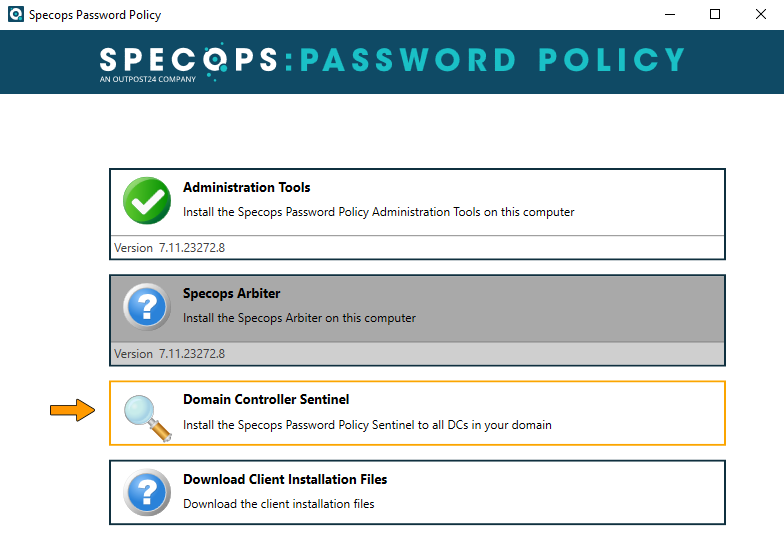The height and width of the screenshot is (554, 784).
Task: Minimize the Specops Password Policy window
Action: pyautogui.click(x=668, y=15)
